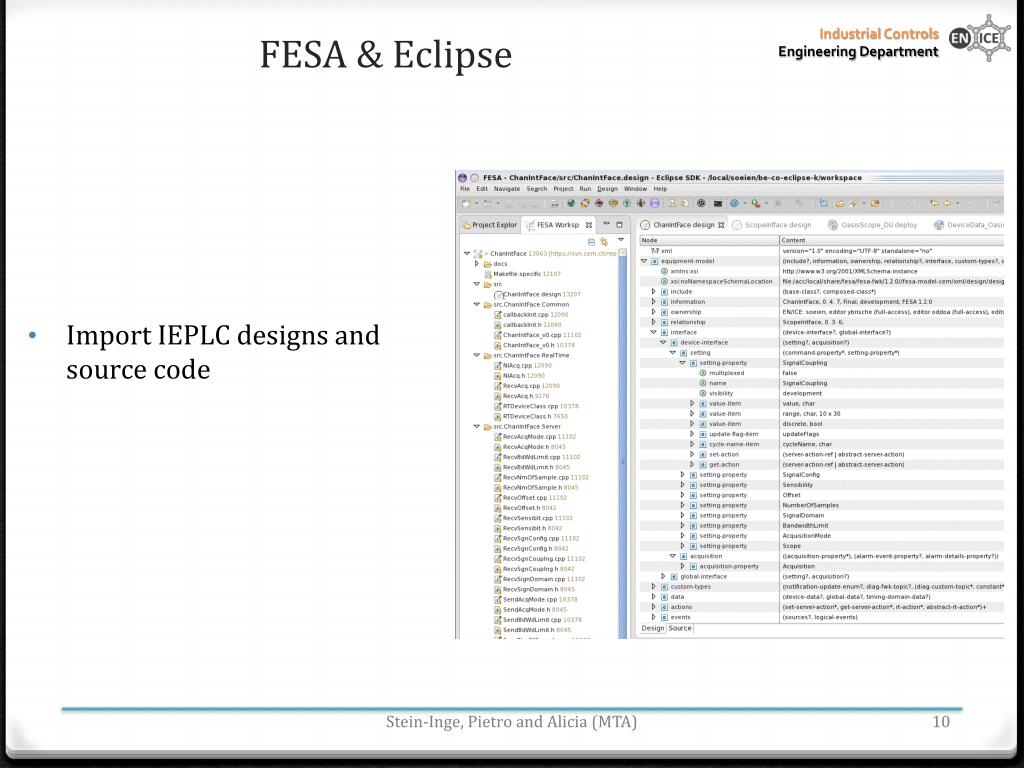Close the ChanIntFace.design editor tab
This screenshot has width=1024, height=768.
721,225
